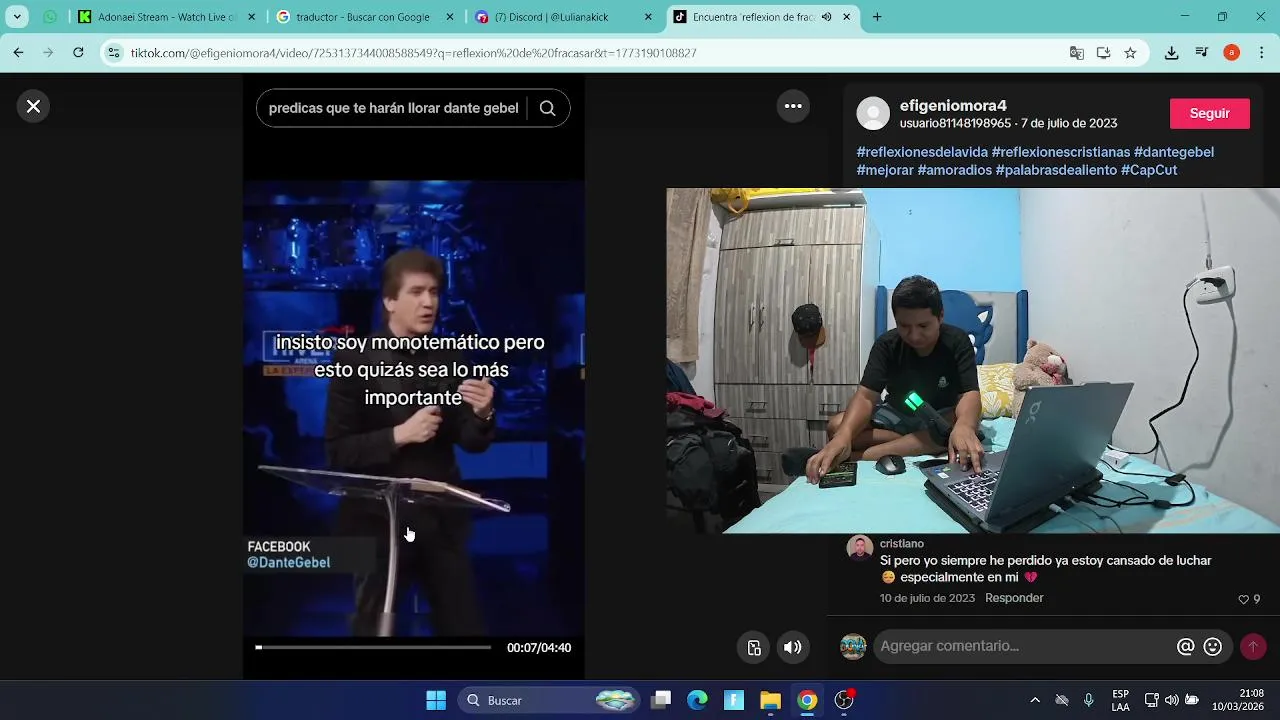Screen dimensions: 1280x720
Task: Open the browser downloads icon
Action: coord(1172,53)
